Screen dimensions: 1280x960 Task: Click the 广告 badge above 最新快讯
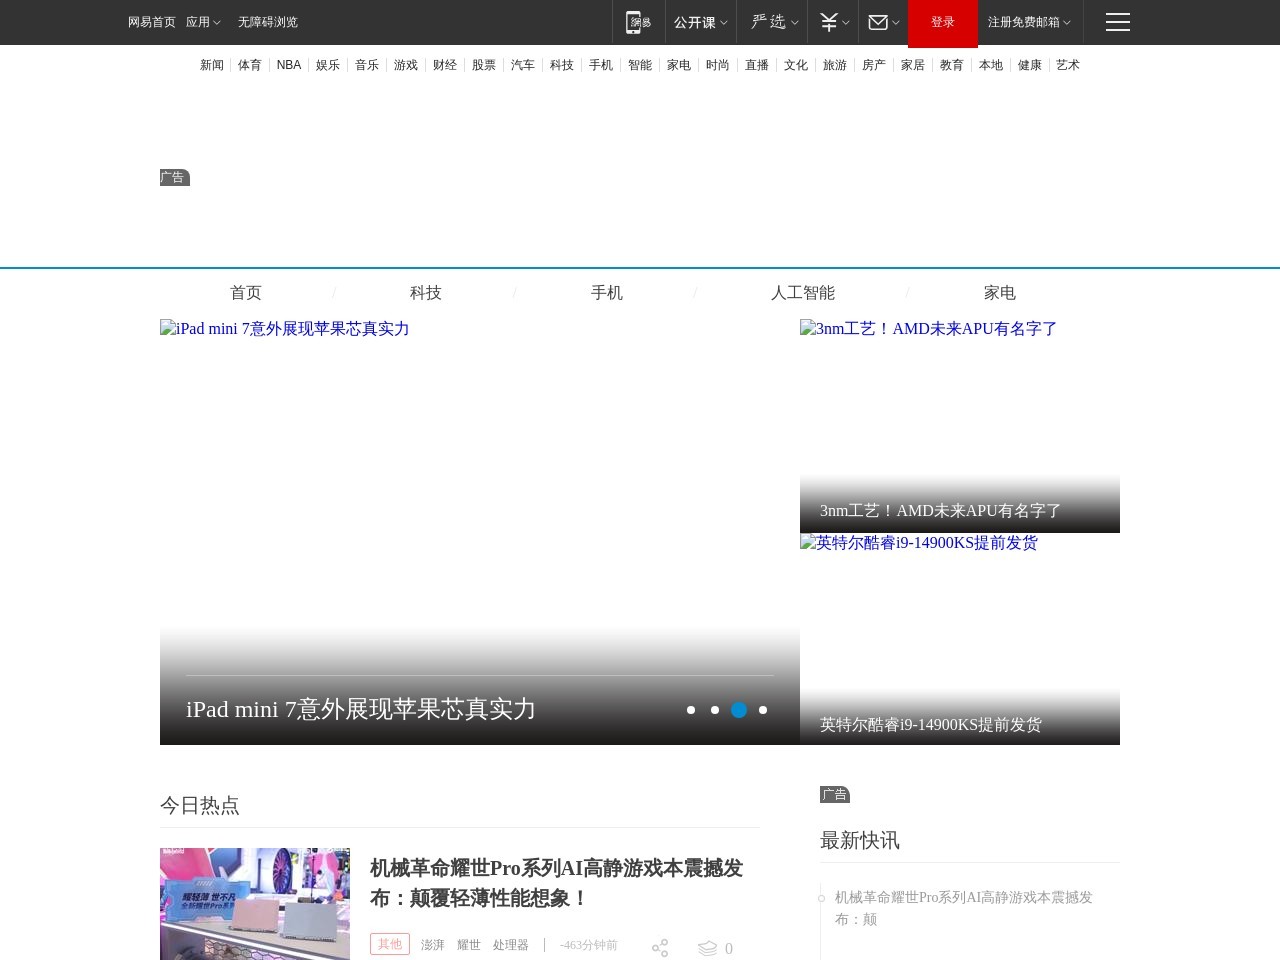[x=835, y=794]
